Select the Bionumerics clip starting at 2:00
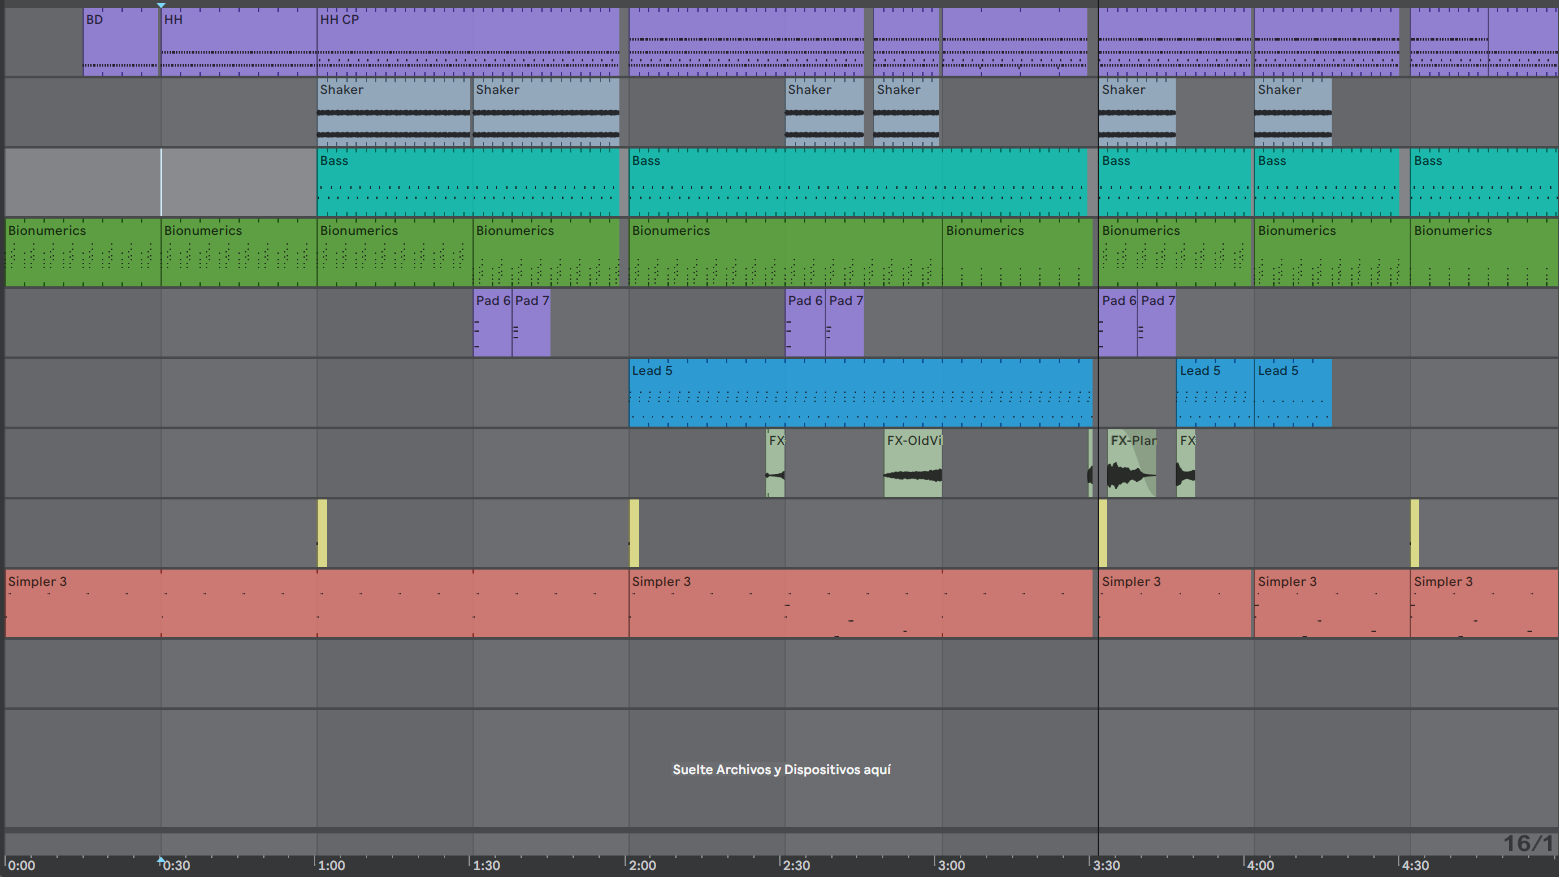Viewport: 1559px width, 877px height. (785, 254)
